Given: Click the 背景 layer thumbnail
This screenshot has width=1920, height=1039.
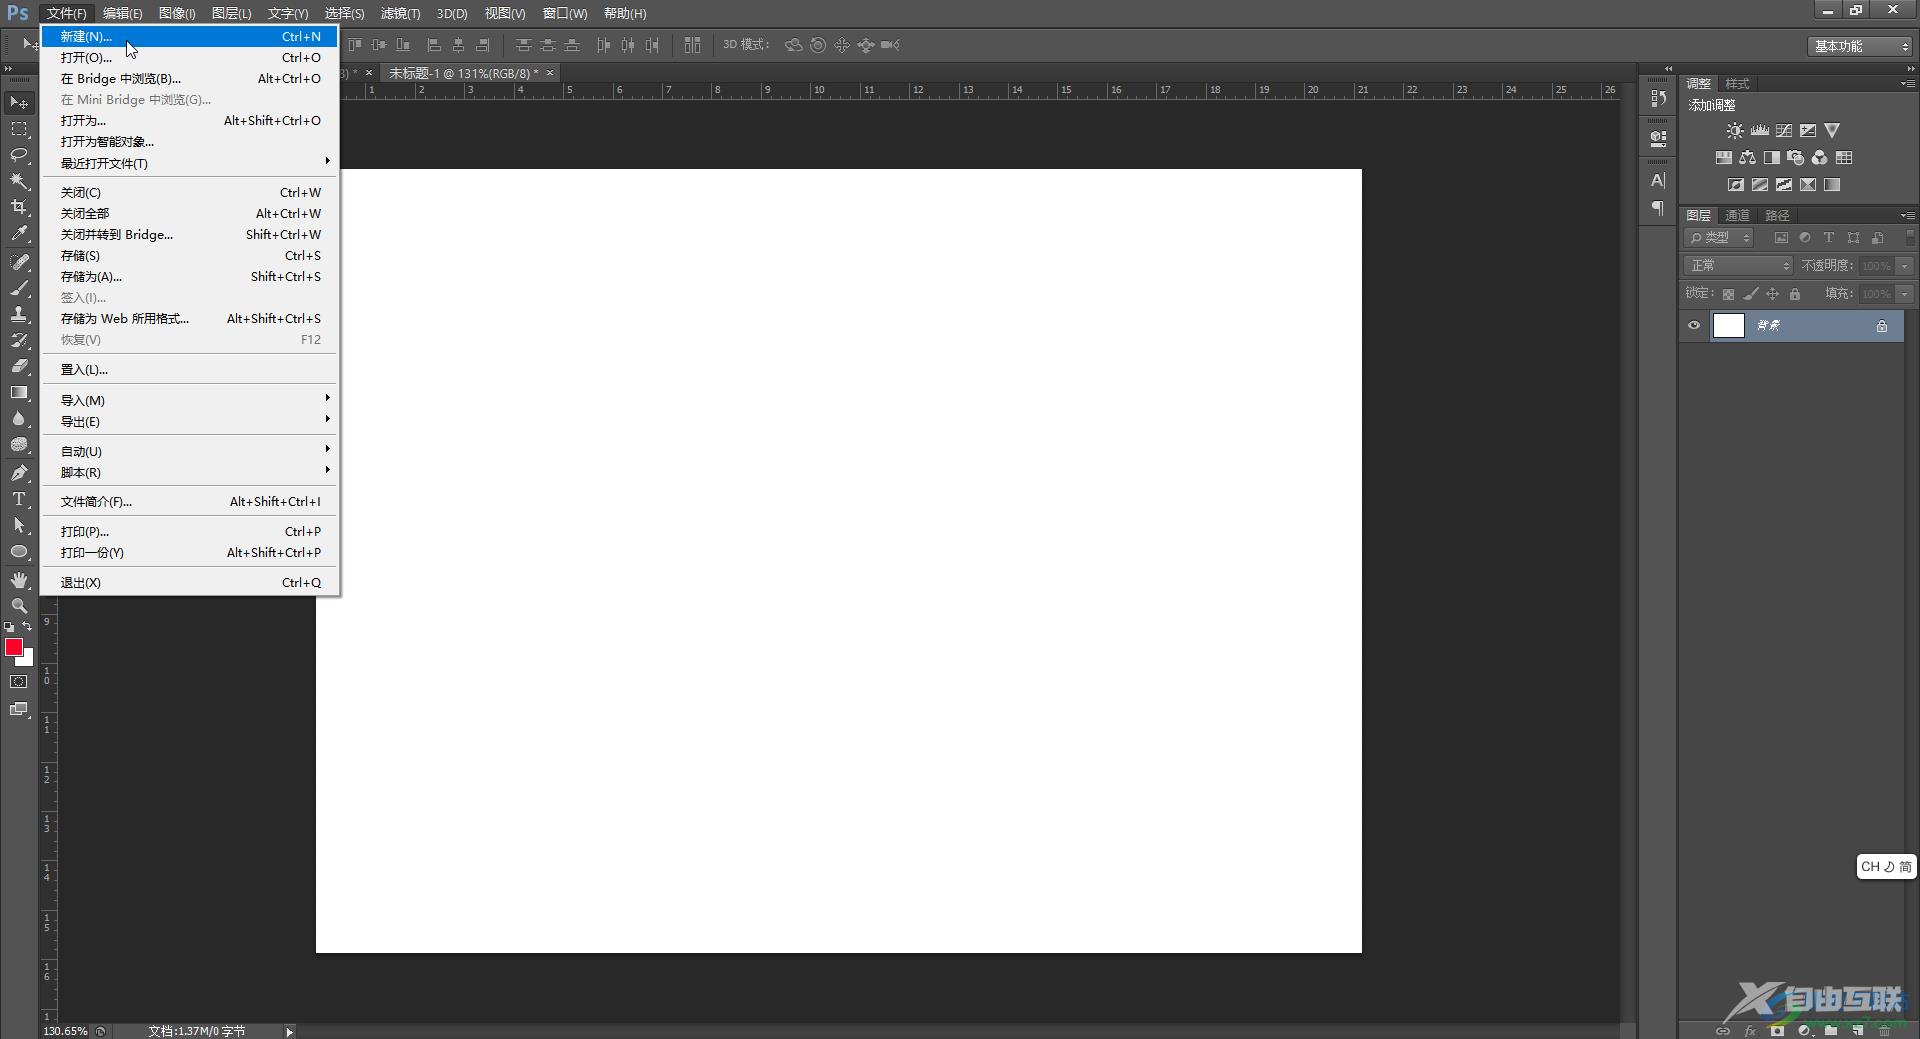Looking at the screenshot, I should point(1728,326).
